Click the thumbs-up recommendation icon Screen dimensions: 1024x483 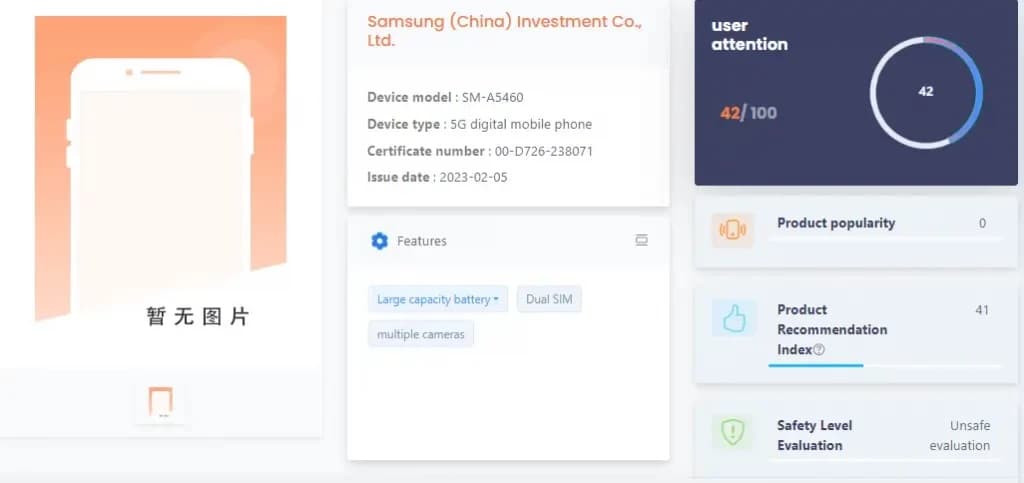coord(734,319)
